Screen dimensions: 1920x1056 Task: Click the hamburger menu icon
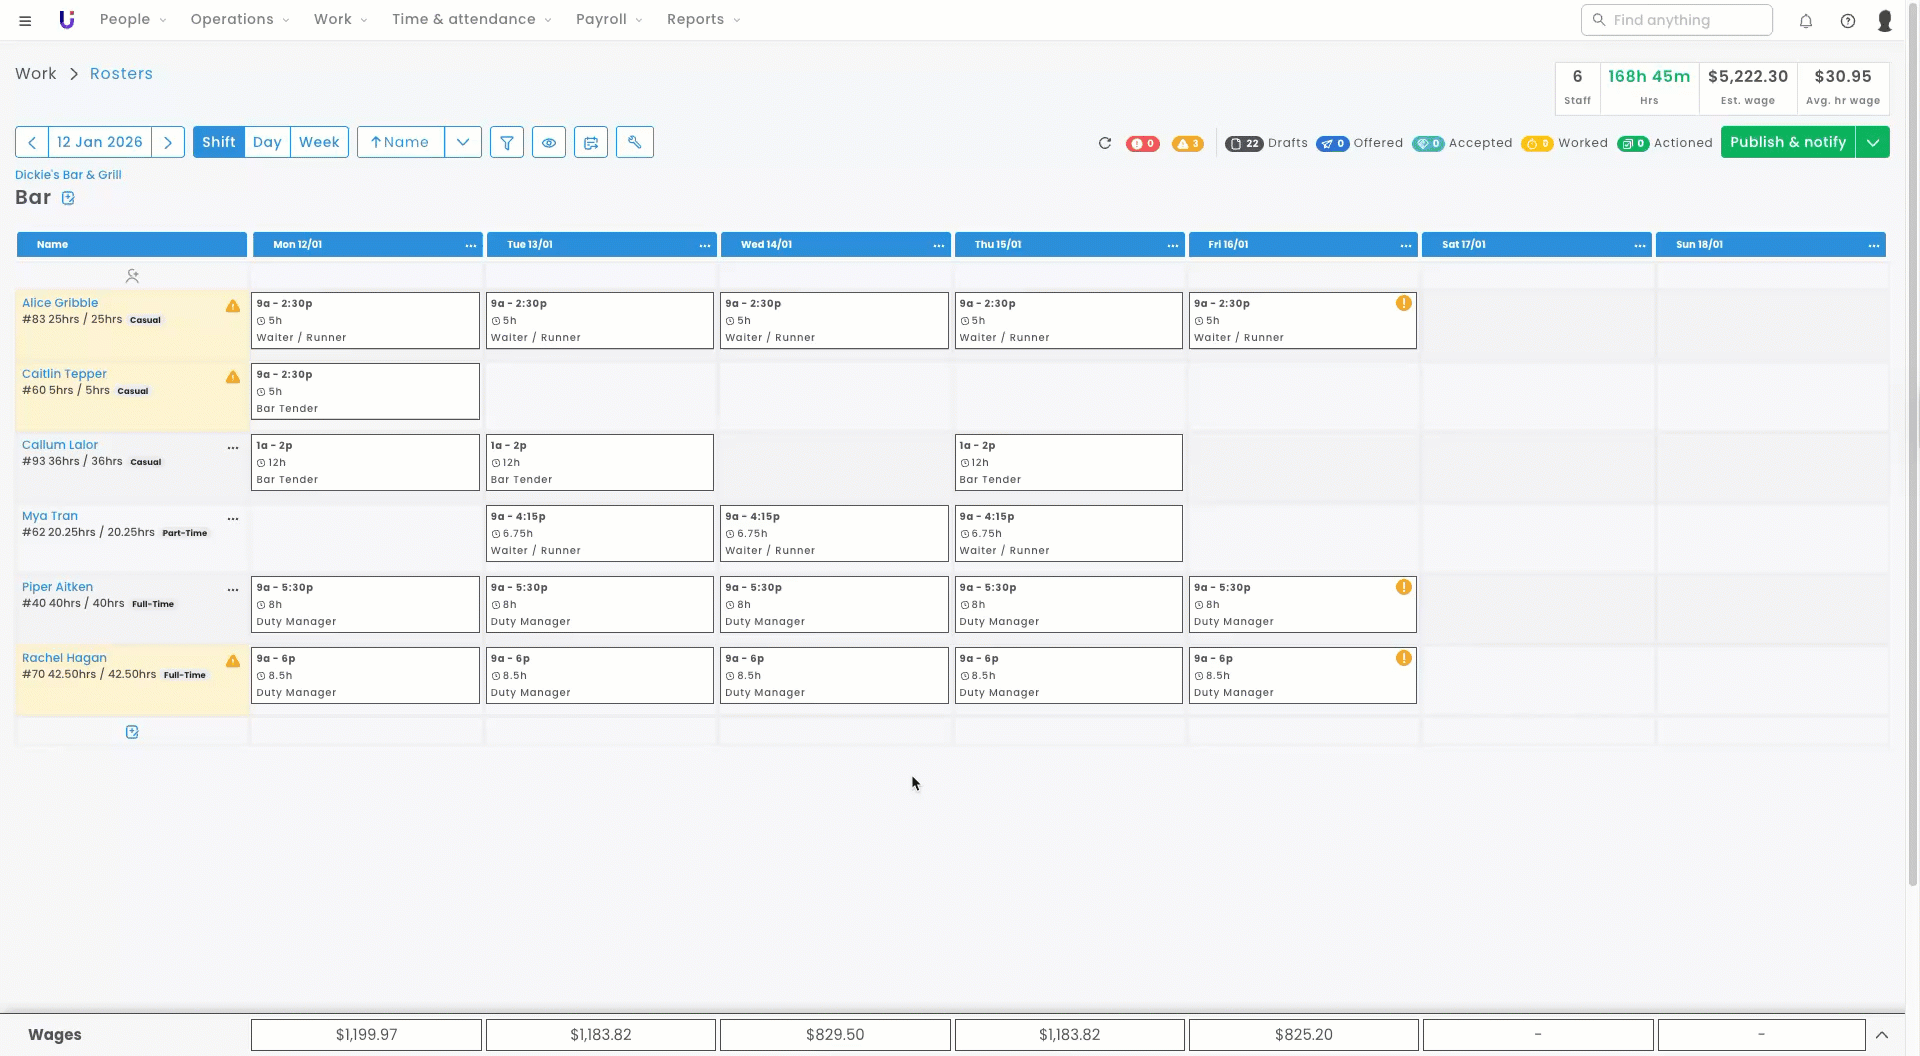click(25, 20)
